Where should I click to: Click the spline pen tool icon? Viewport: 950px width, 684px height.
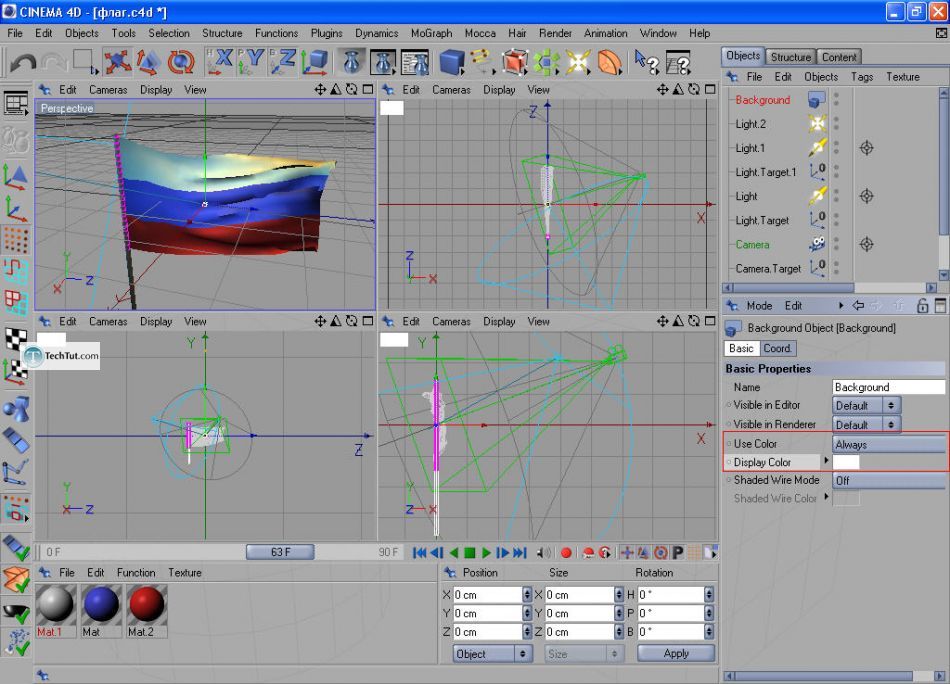(482, 62)
